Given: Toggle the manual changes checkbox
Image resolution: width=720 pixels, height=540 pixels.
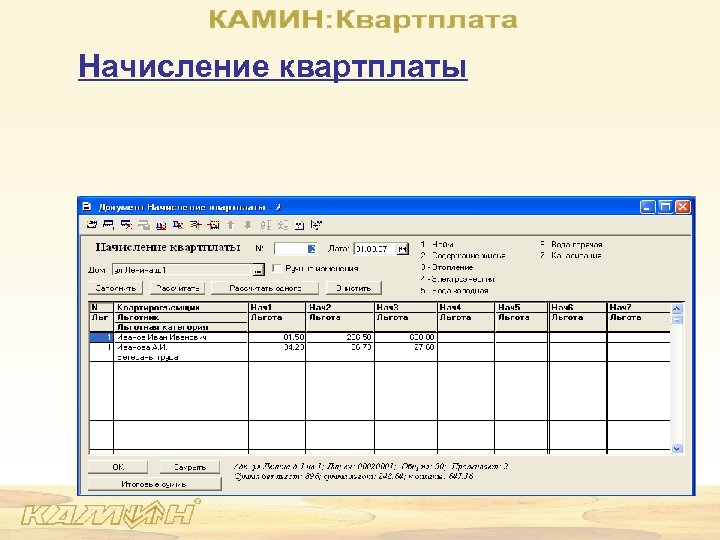Looking at the screenshot, I should pyautogui.click(x=276, y=268).
